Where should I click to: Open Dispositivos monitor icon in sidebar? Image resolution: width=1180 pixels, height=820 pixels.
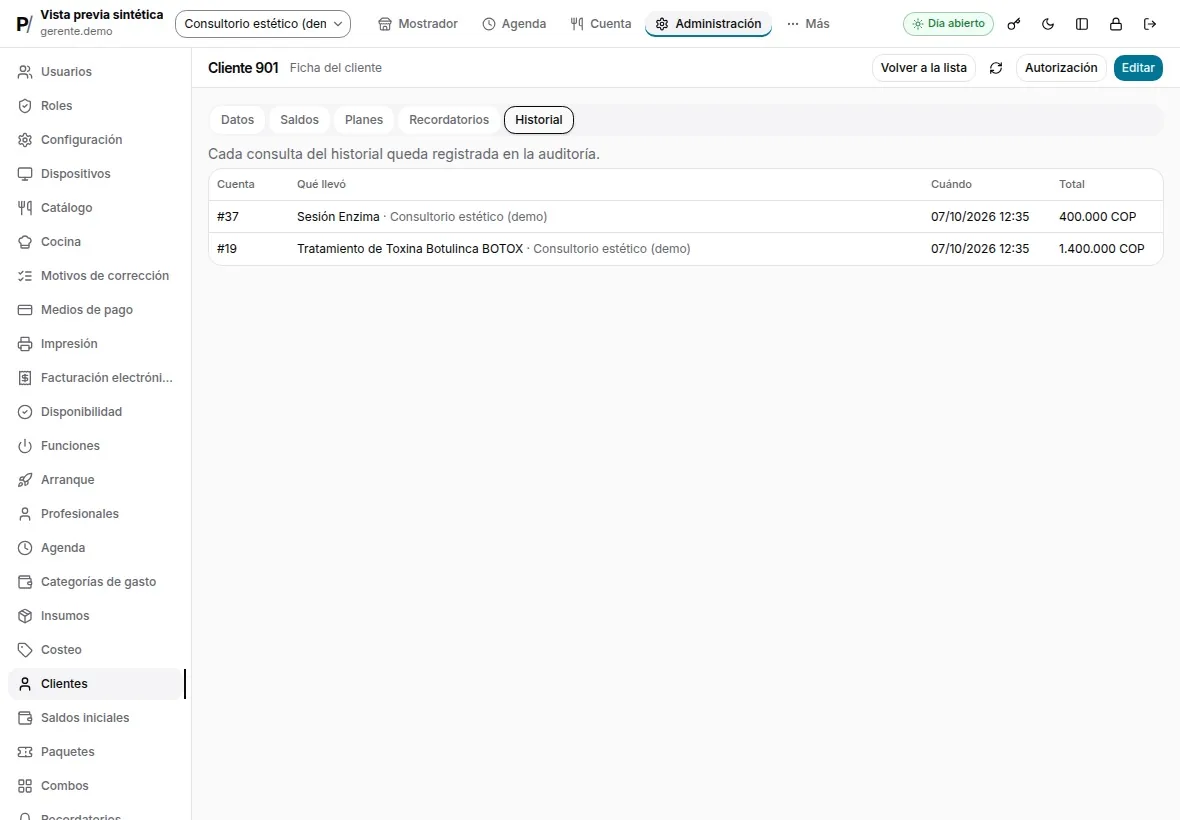click(x=25, y=174)
